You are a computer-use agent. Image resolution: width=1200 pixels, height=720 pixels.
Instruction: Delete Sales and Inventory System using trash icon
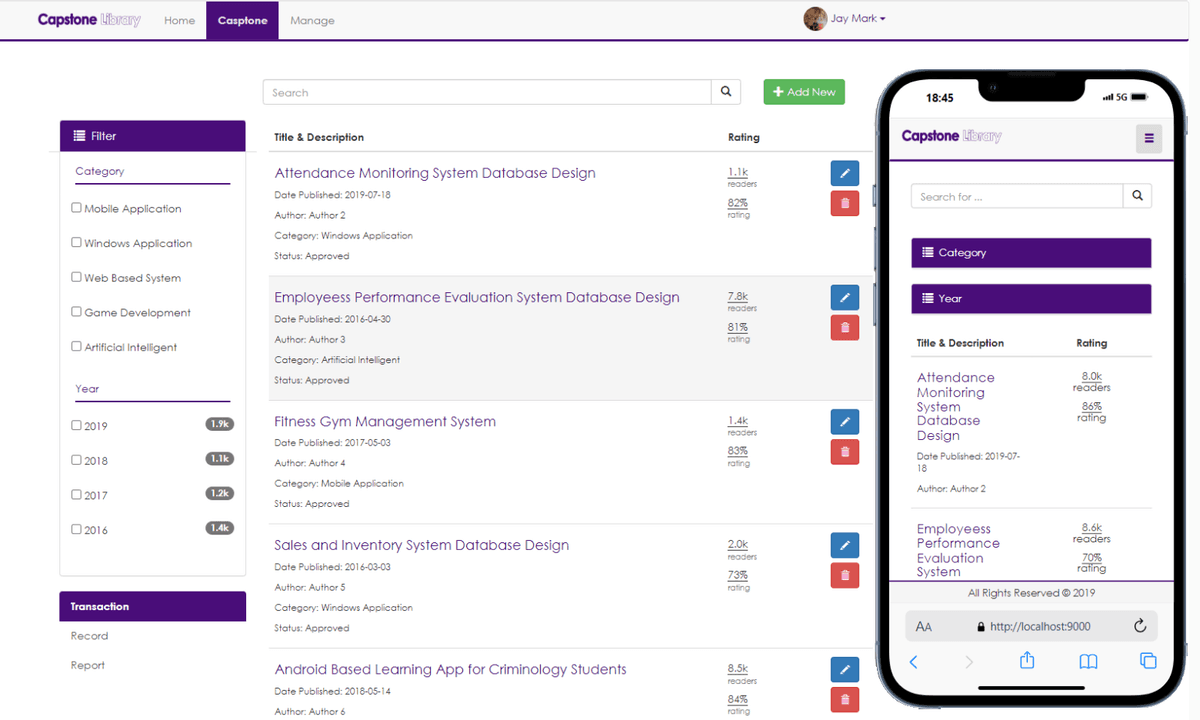(x=844, y=575)
